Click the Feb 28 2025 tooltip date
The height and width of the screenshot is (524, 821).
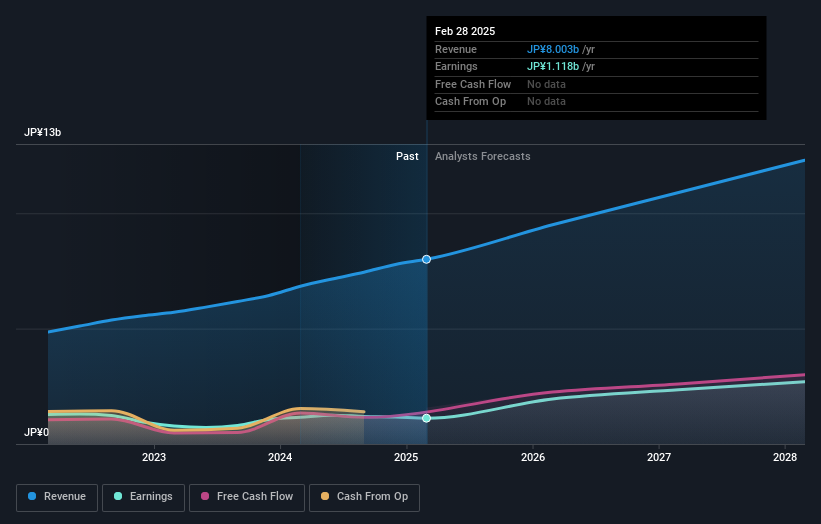464,31
